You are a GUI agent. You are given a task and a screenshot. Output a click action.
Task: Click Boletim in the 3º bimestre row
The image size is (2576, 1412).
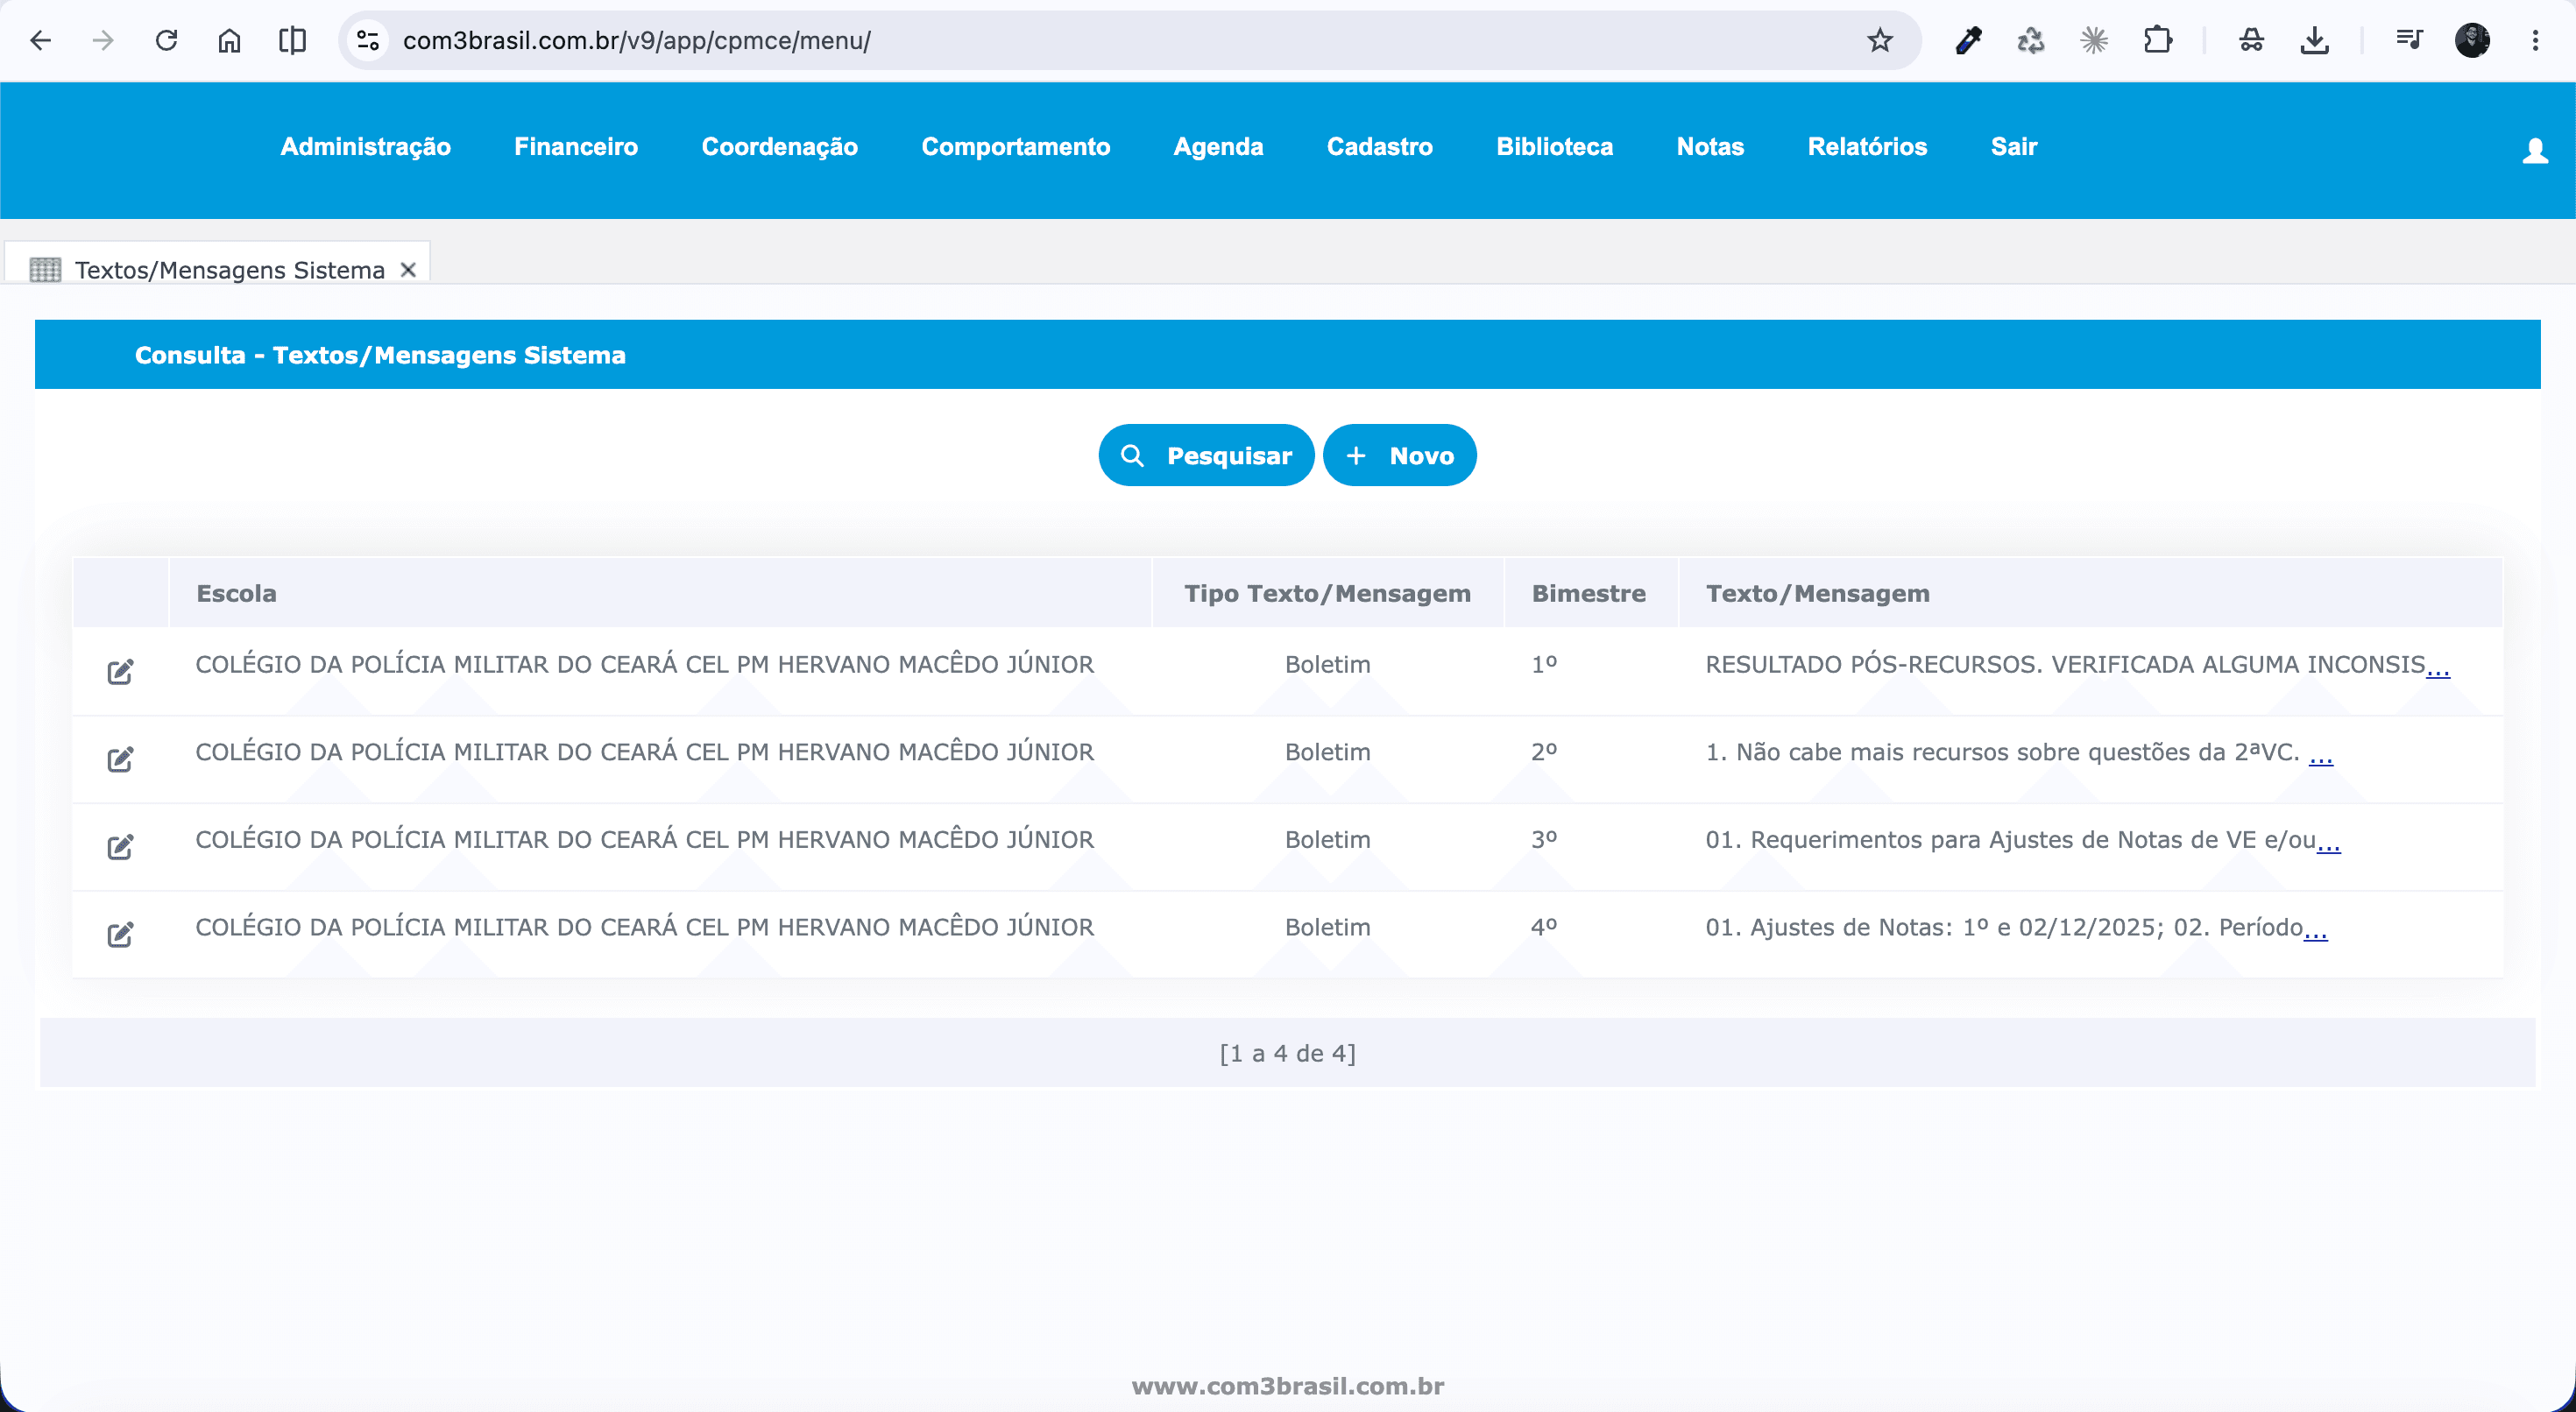click(1327, 840)
